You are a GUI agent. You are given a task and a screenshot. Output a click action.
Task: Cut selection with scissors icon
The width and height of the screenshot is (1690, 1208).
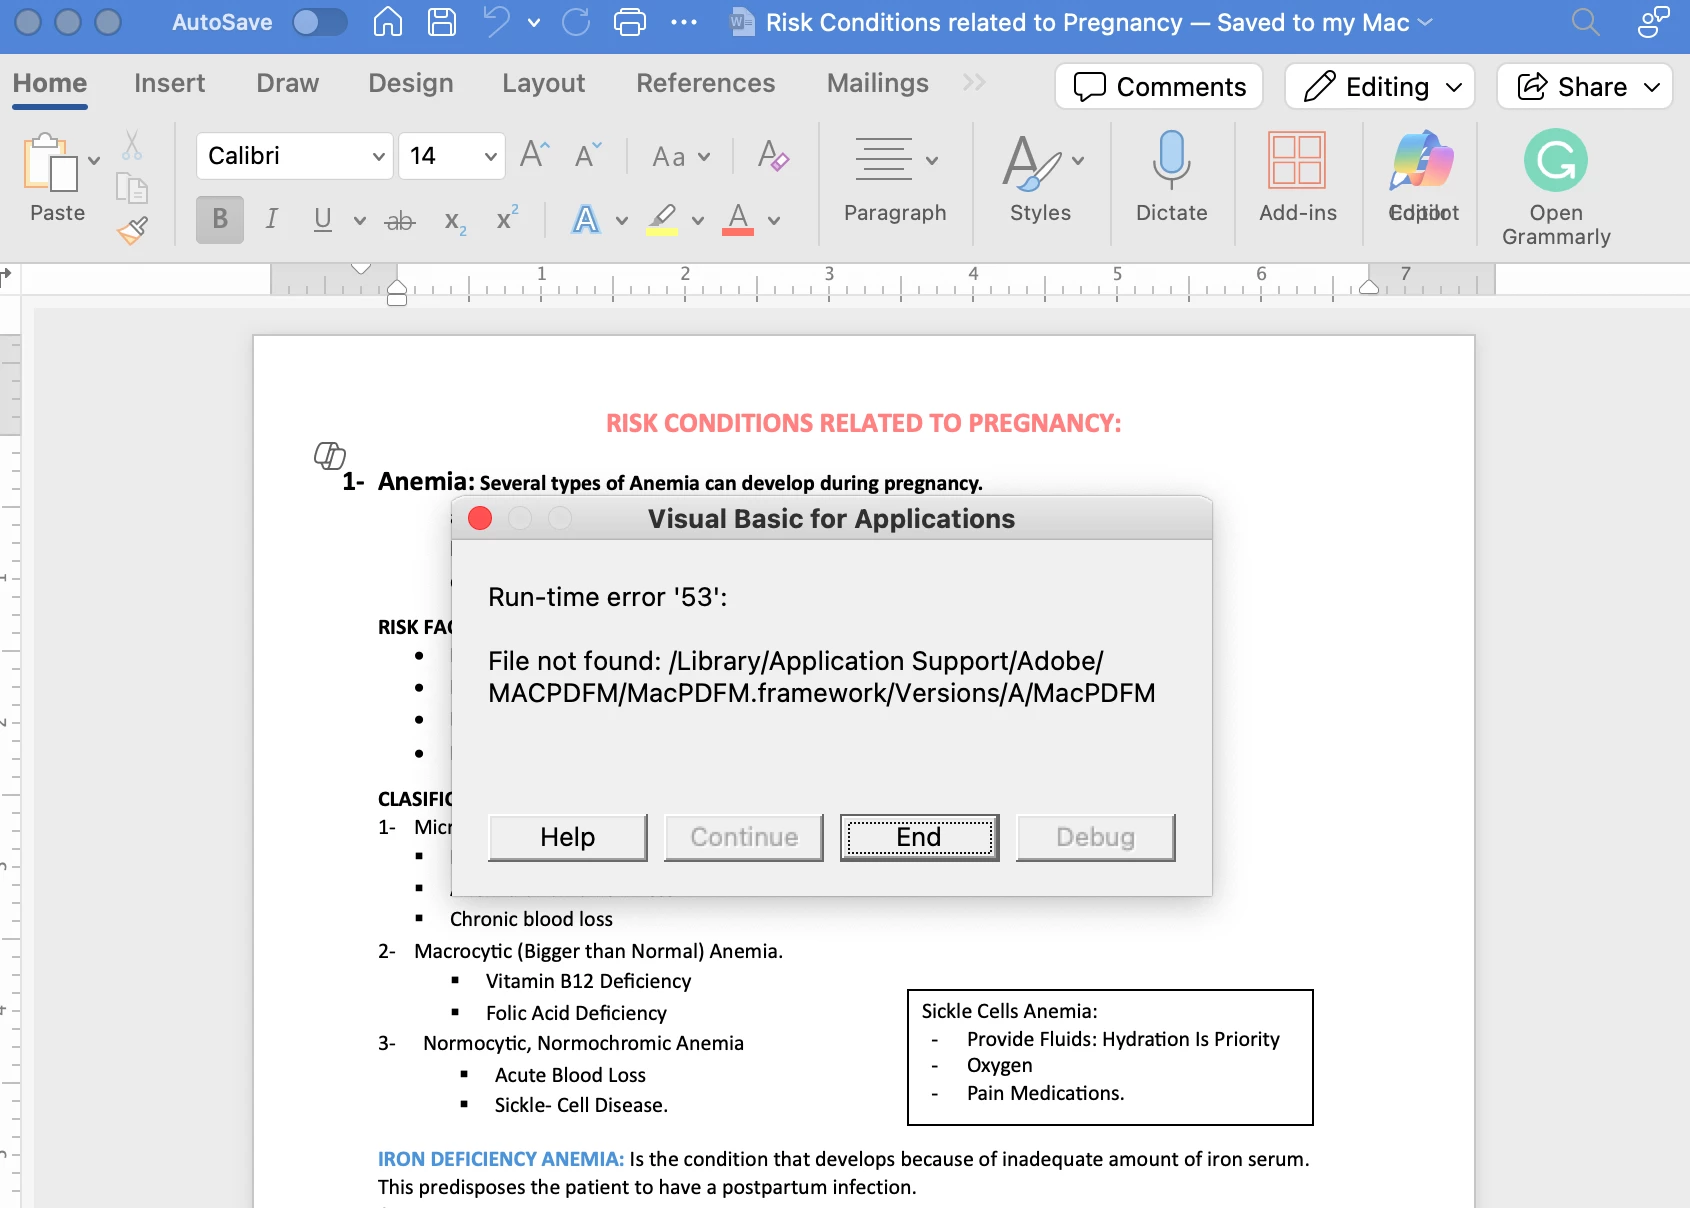tap(132, 146)
